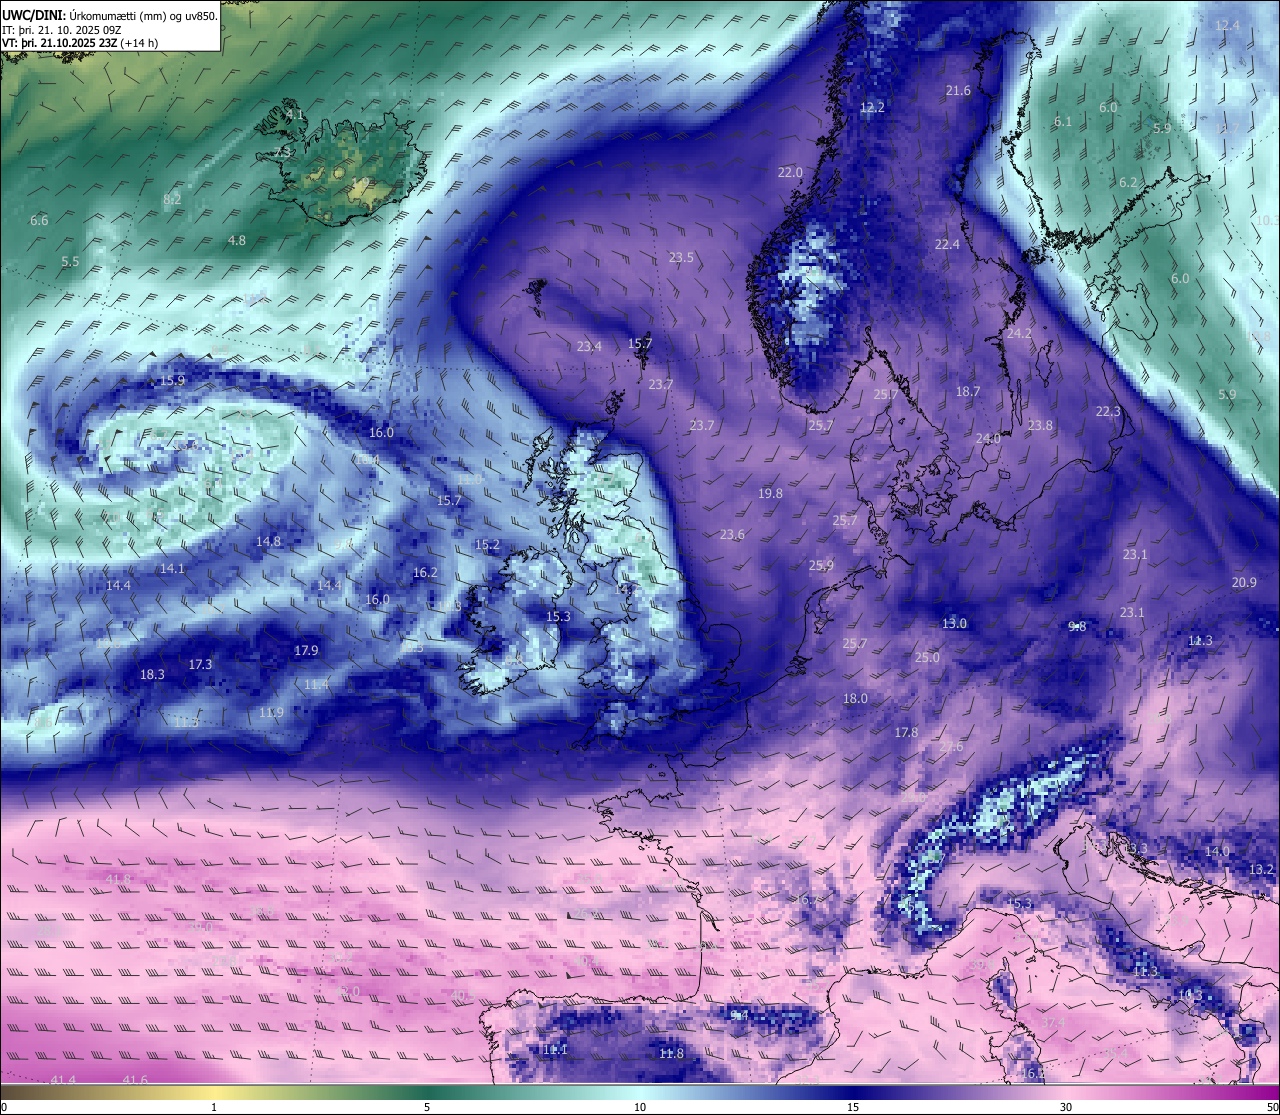Click the 5.5 map value

70,262
